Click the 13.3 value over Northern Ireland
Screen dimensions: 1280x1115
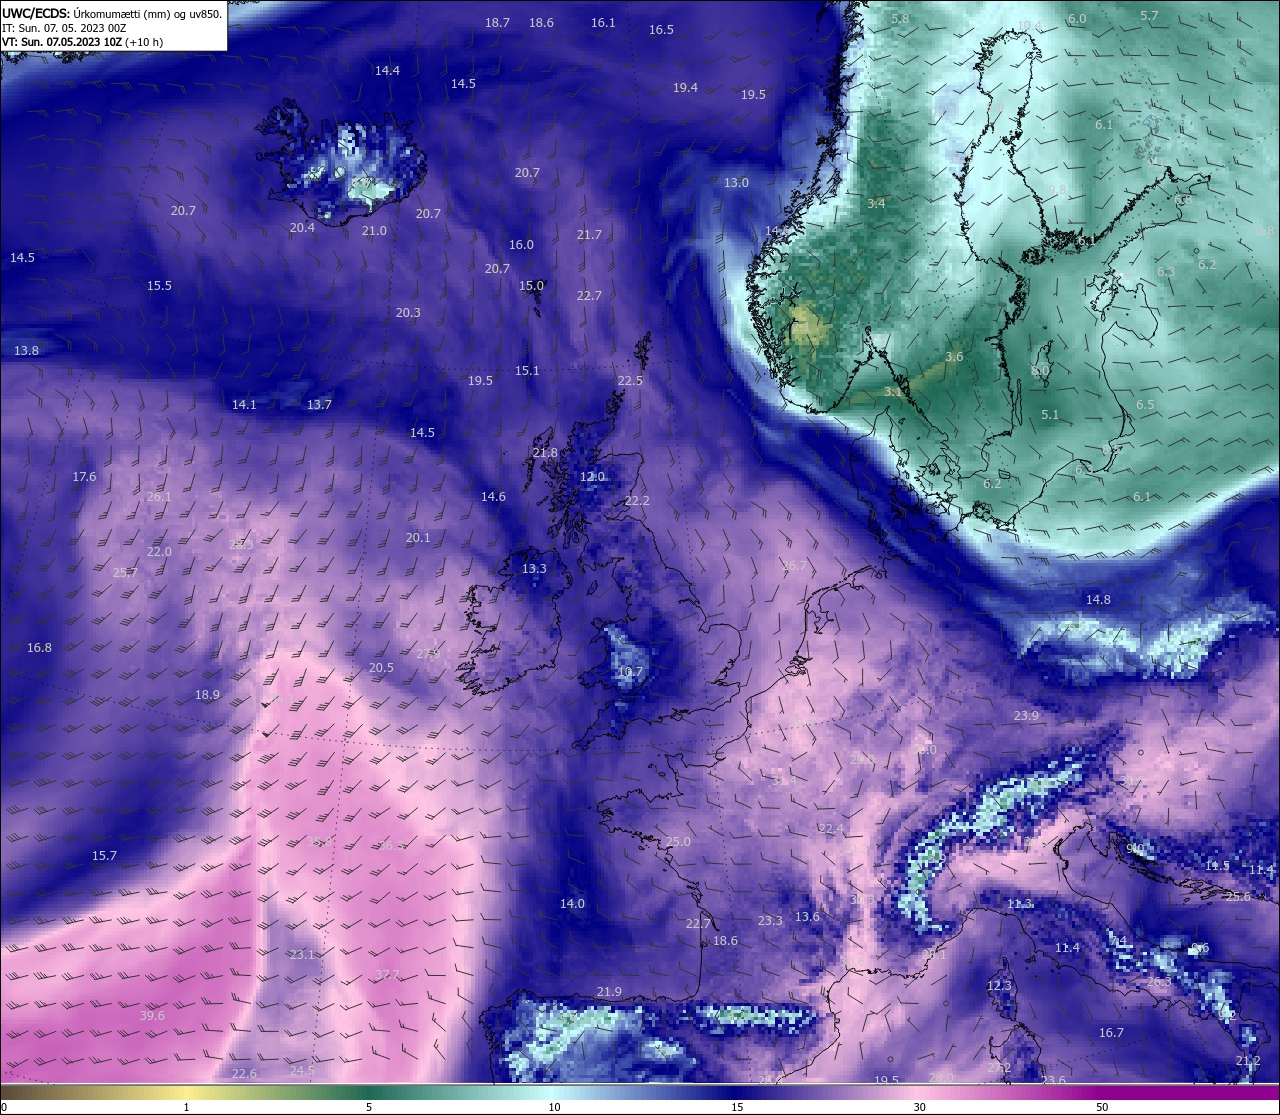click(x=534, y=569)
